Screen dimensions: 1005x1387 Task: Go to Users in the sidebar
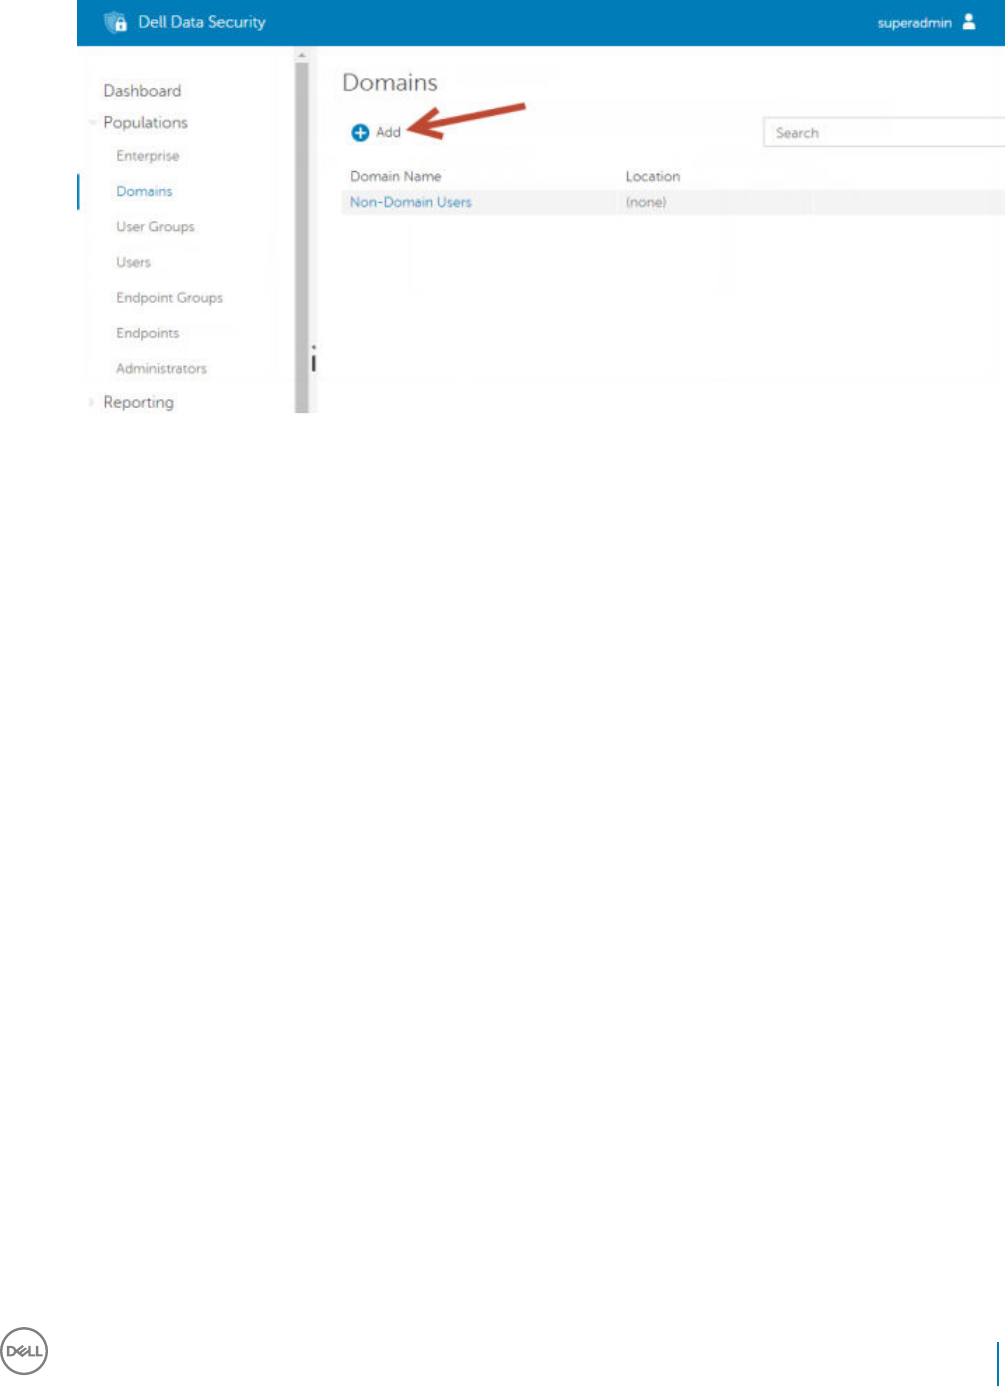(133, 262)
